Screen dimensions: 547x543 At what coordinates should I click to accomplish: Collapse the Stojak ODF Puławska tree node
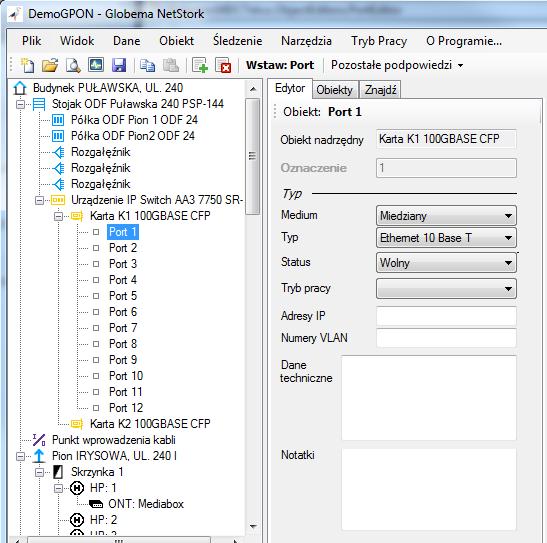click(x=21, y=104)
